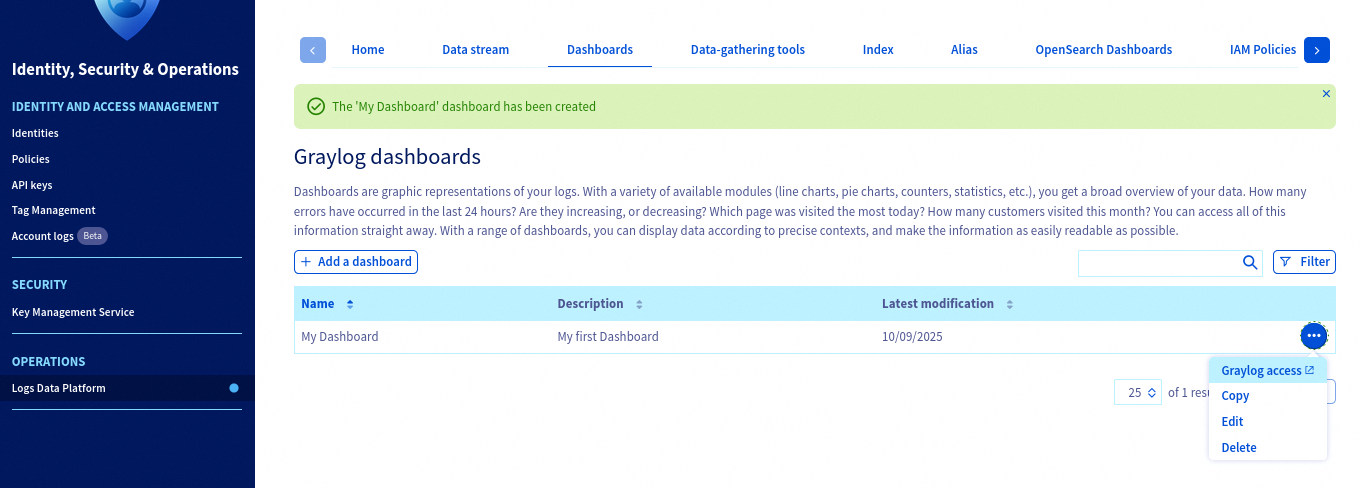Sort the table by Name column arrows
1360x488 pixels.
coord(350,304)
